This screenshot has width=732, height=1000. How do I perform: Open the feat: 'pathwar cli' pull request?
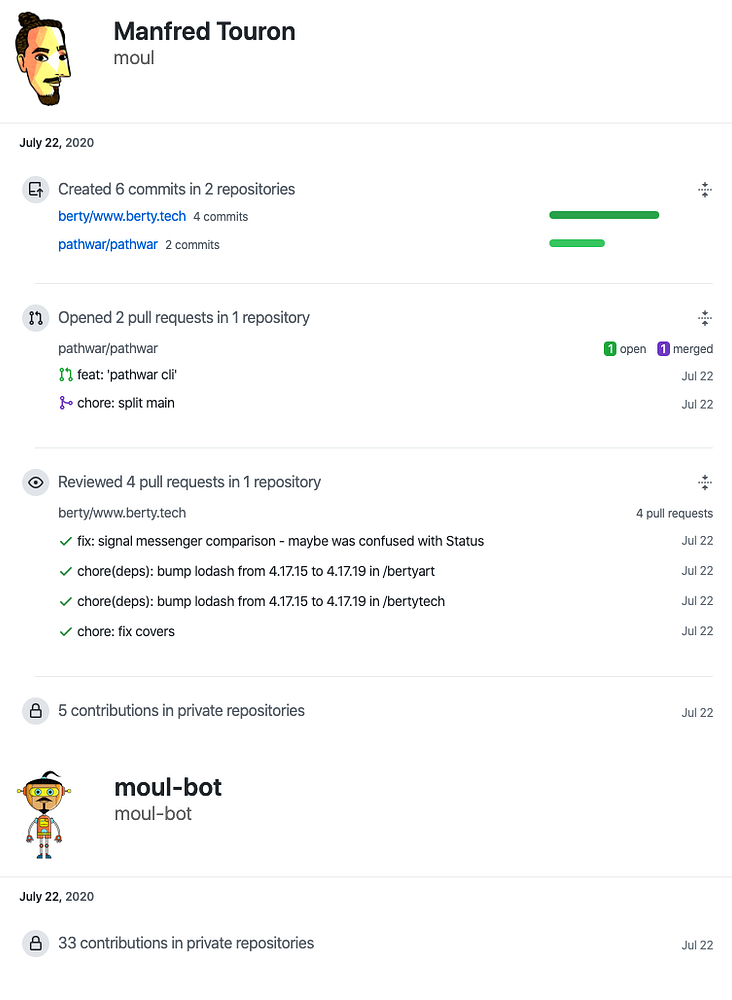(127, 375)
